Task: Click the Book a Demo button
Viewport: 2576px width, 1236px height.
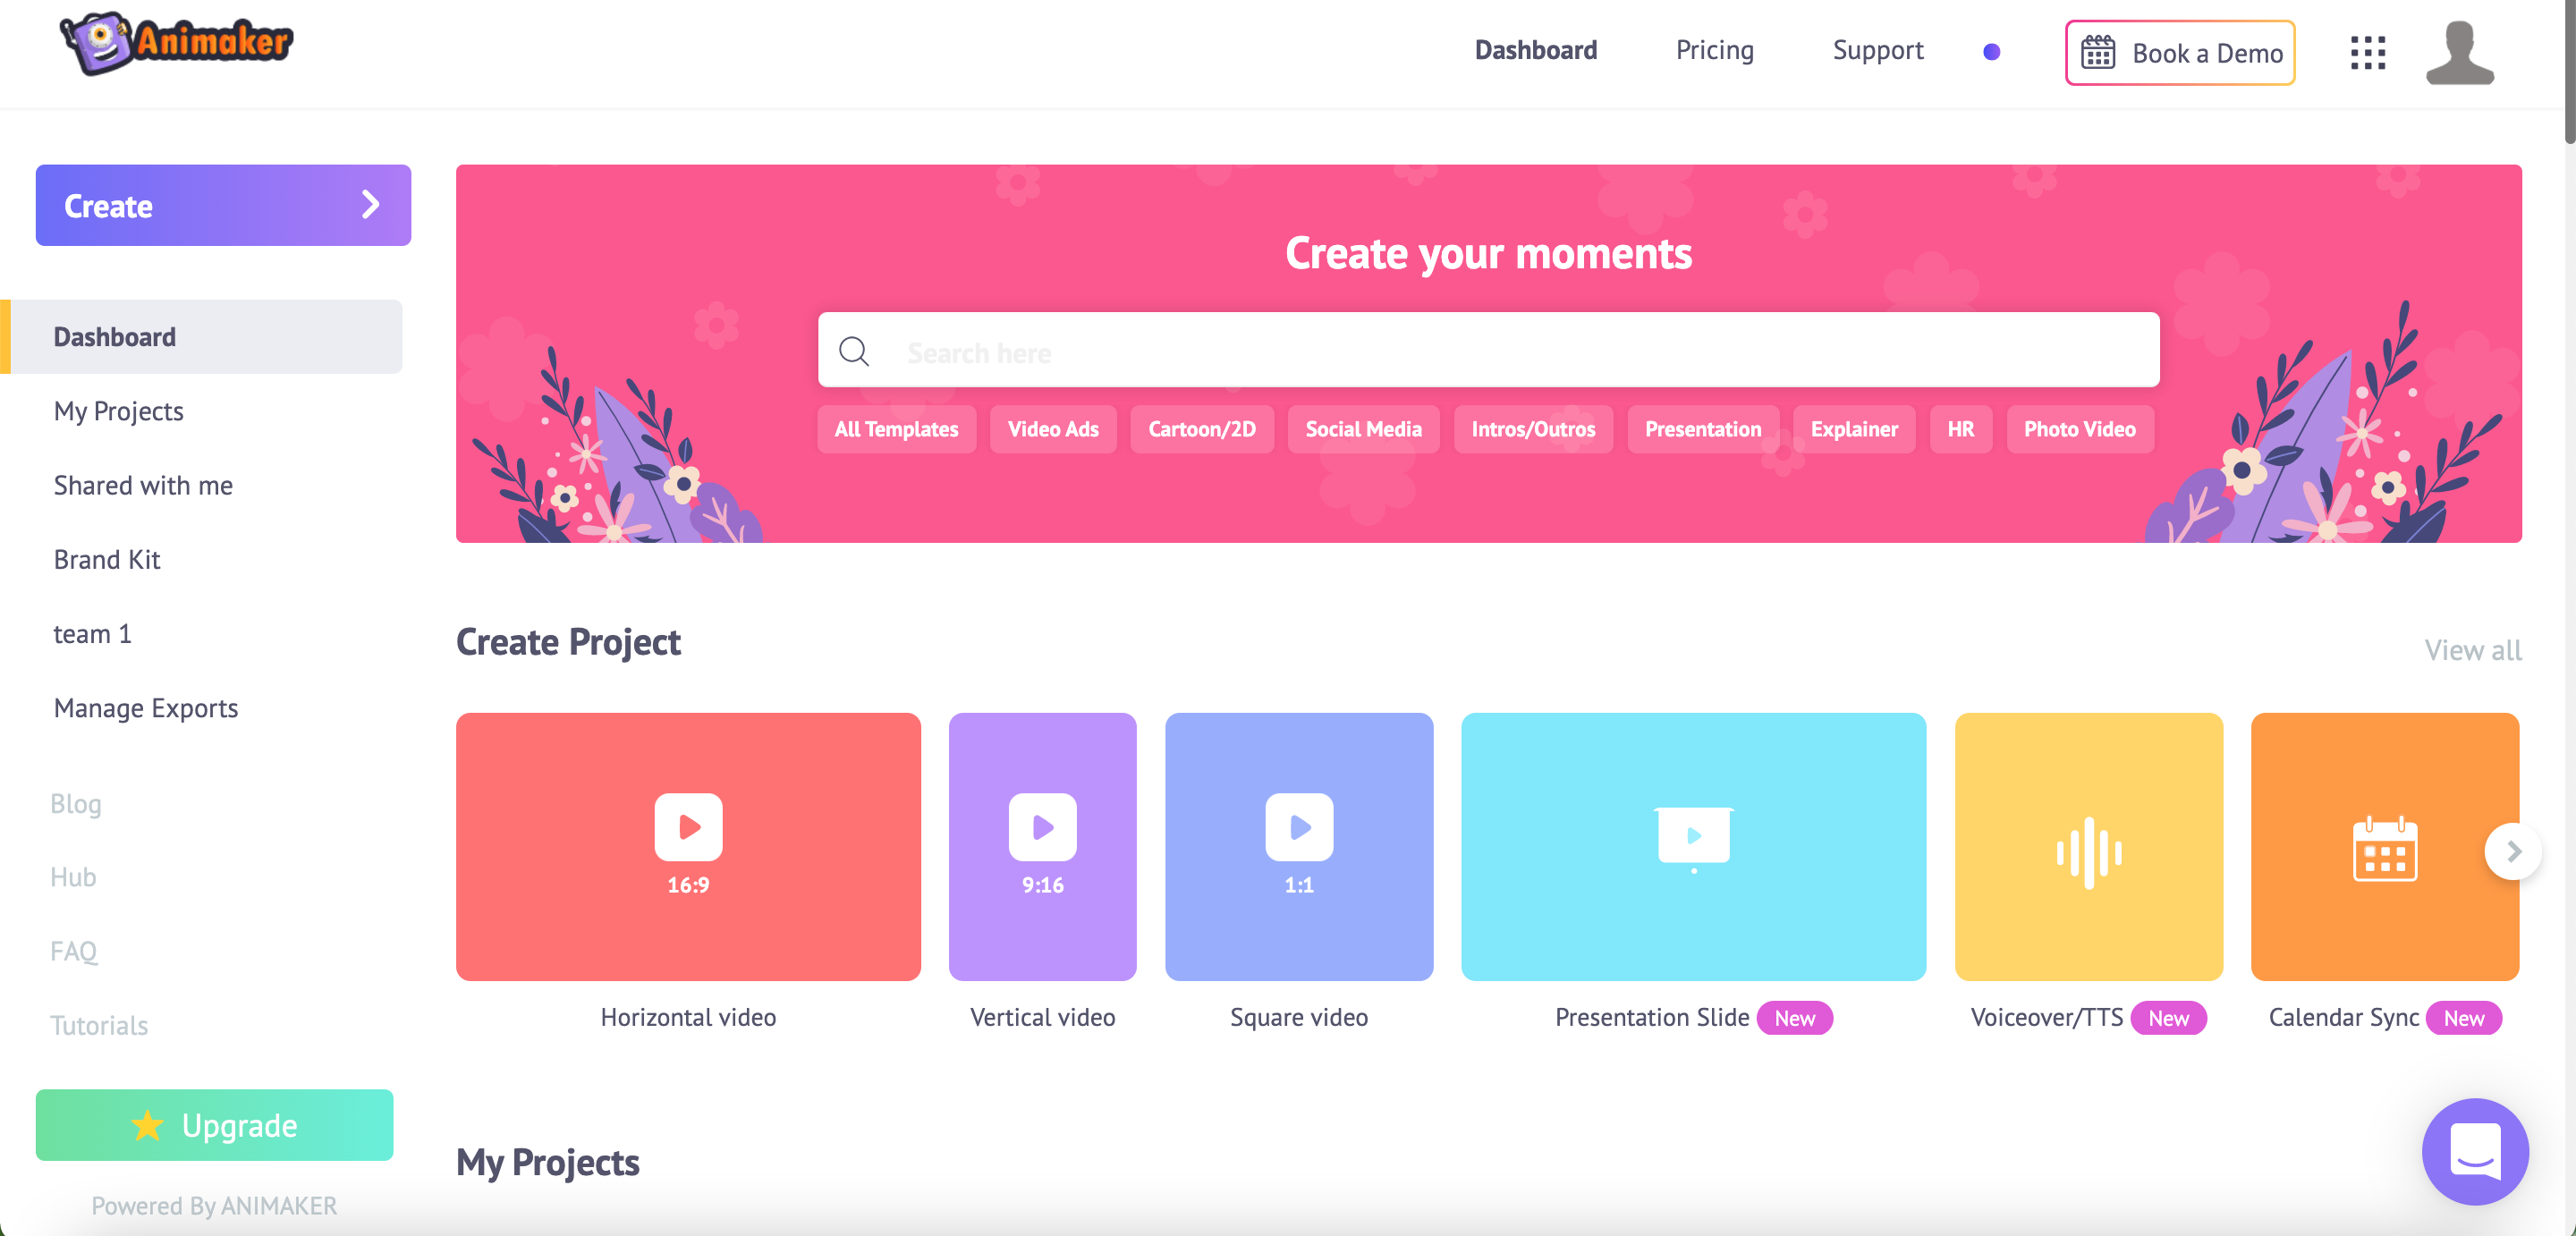Action: coord(2180,53)
